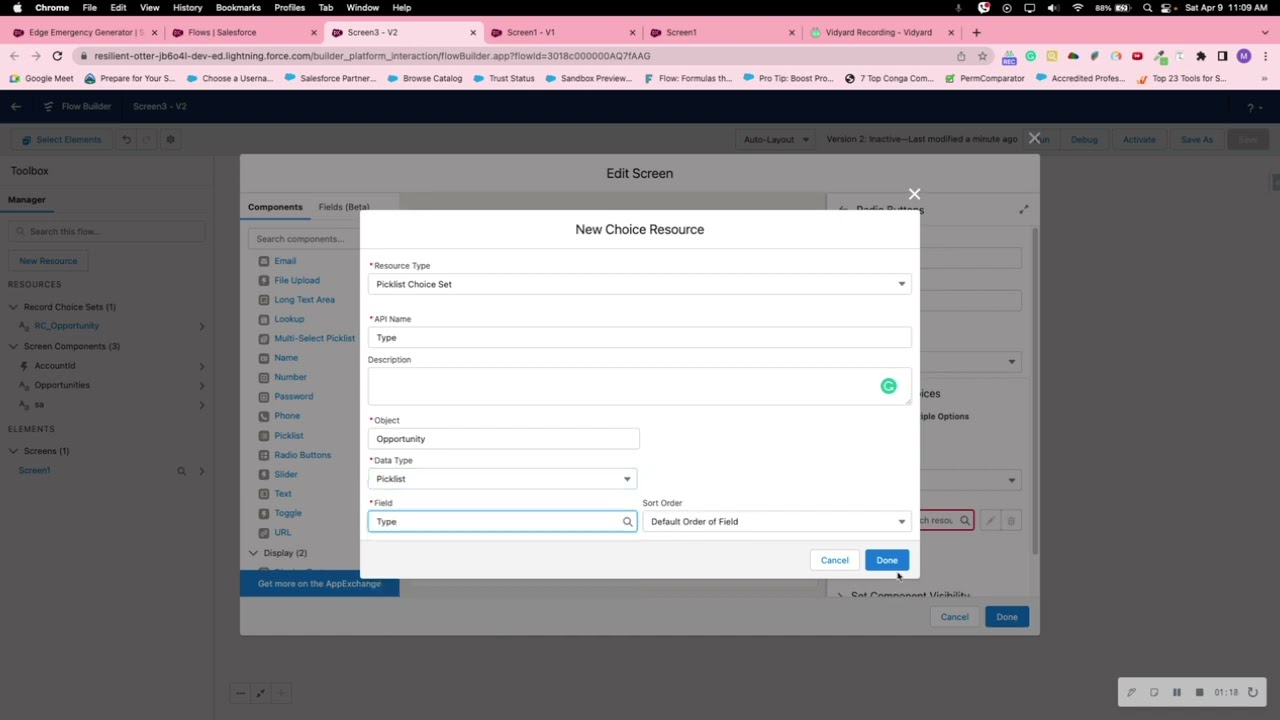Click the Debug button
Image resolution: width=1280 pixels, height=720 pixels.
pos(1084,139)
